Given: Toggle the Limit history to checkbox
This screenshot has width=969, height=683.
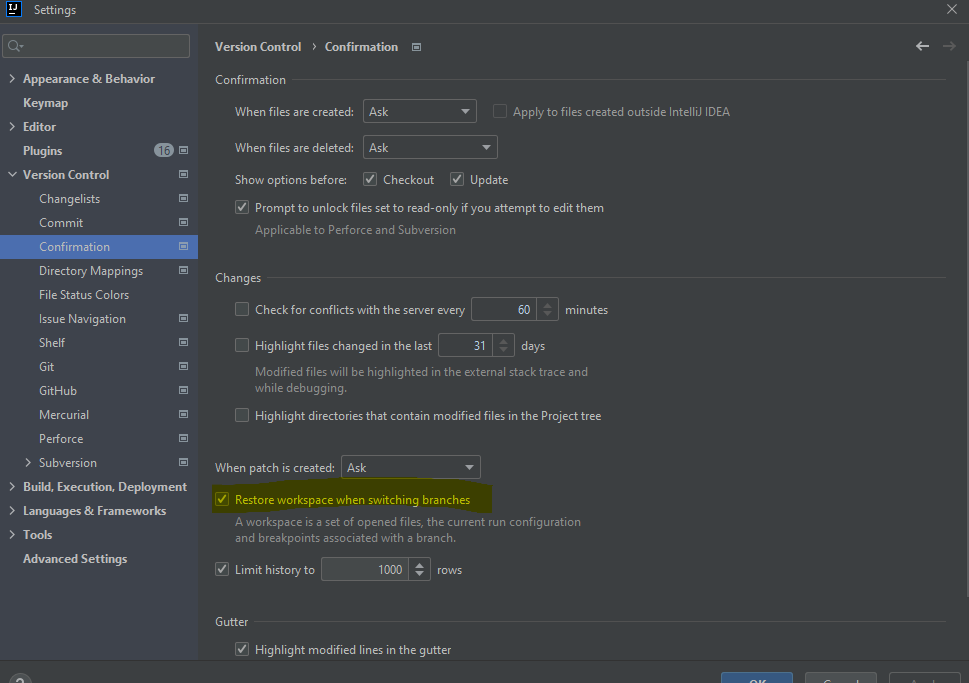Looking at the screenshot, I should 222,569.
